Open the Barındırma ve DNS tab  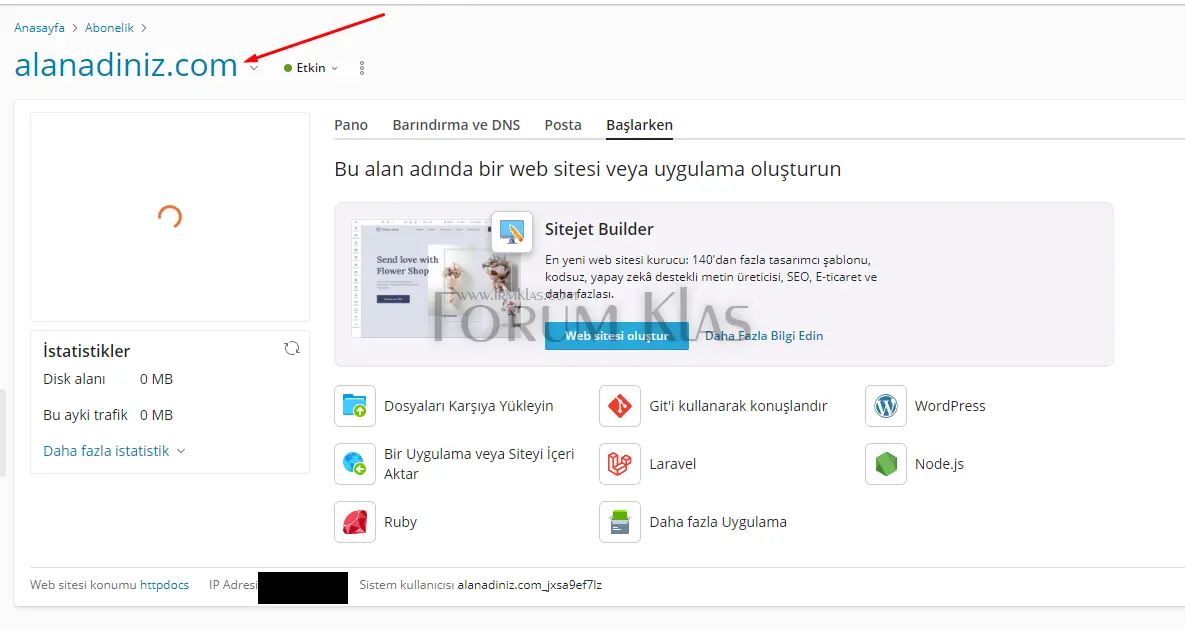[456, 125]
